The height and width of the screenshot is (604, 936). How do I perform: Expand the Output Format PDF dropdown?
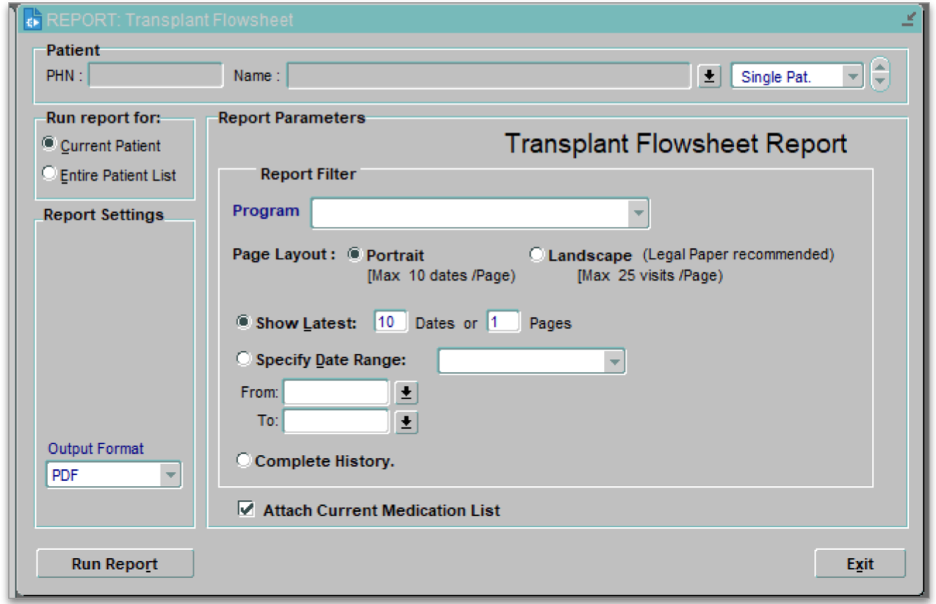click(x=170, y=476)
